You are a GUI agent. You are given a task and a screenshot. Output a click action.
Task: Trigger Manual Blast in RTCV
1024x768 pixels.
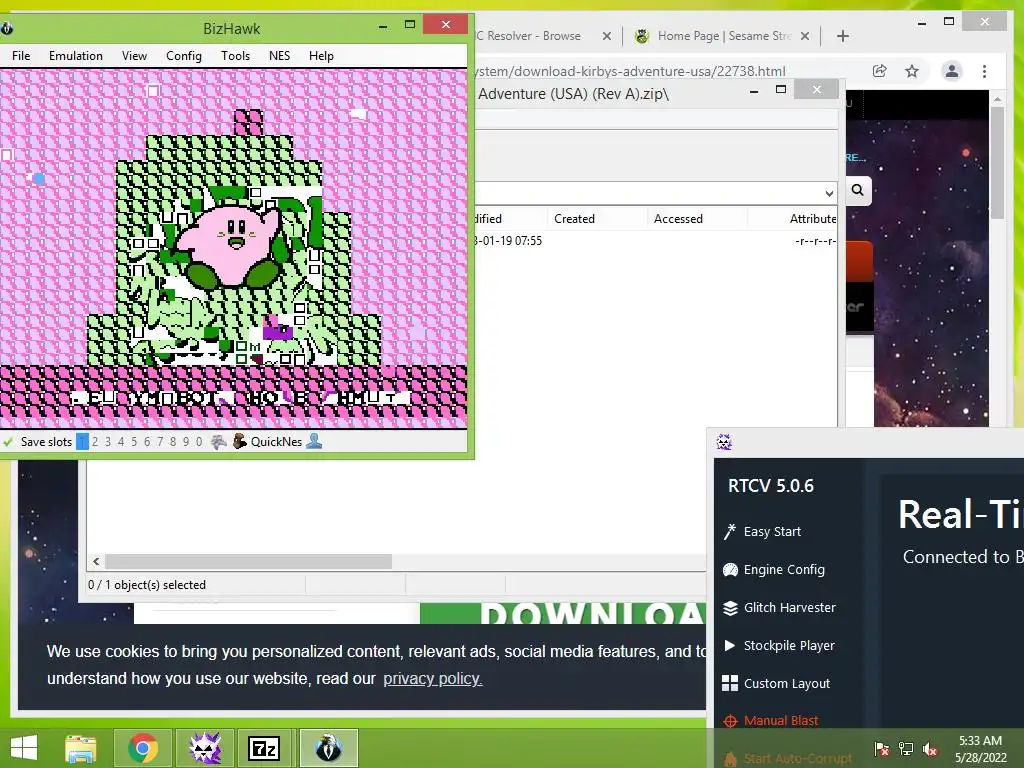pos(781,720)
